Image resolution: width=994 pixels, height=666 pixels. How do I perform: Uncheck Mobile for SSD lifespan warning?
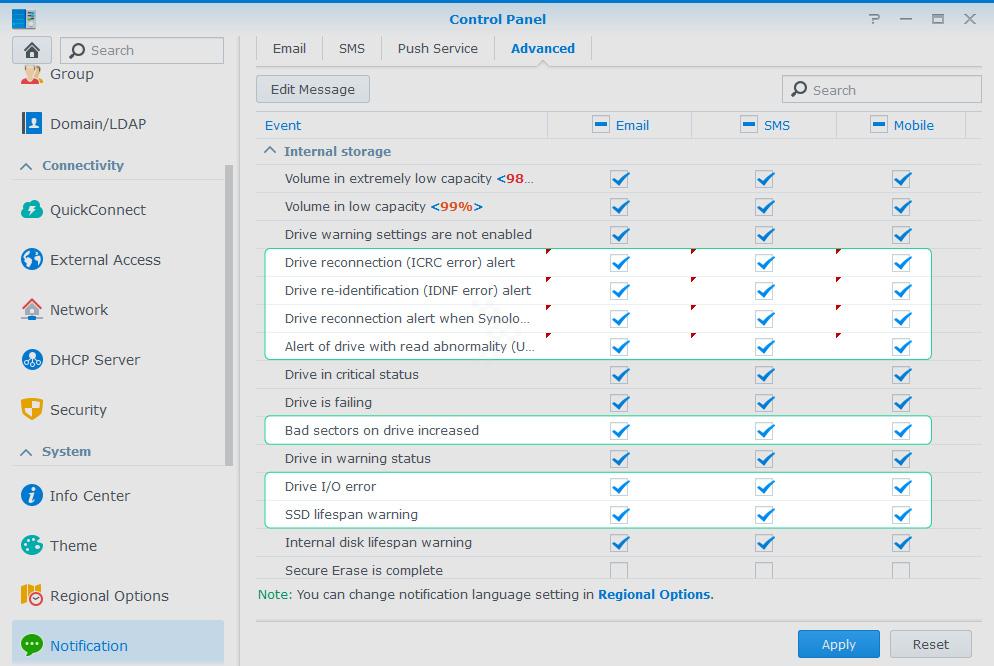[901, 515]
